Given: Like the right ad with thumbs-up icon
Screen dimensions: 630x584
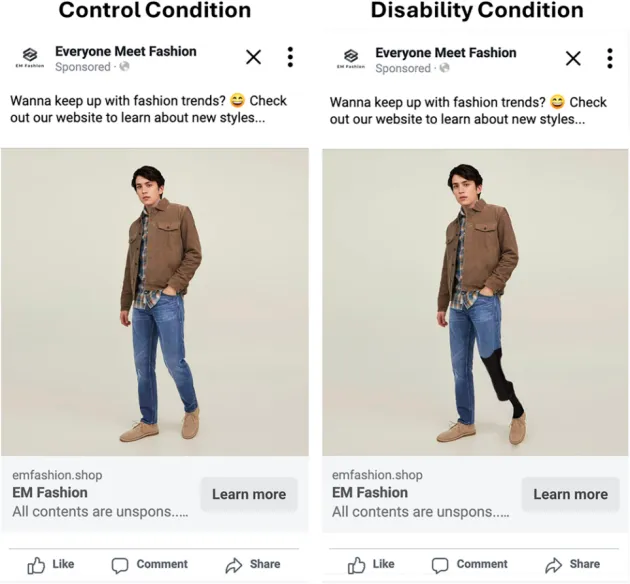Looking at the screenshot, I should click(x=356, y=565).
